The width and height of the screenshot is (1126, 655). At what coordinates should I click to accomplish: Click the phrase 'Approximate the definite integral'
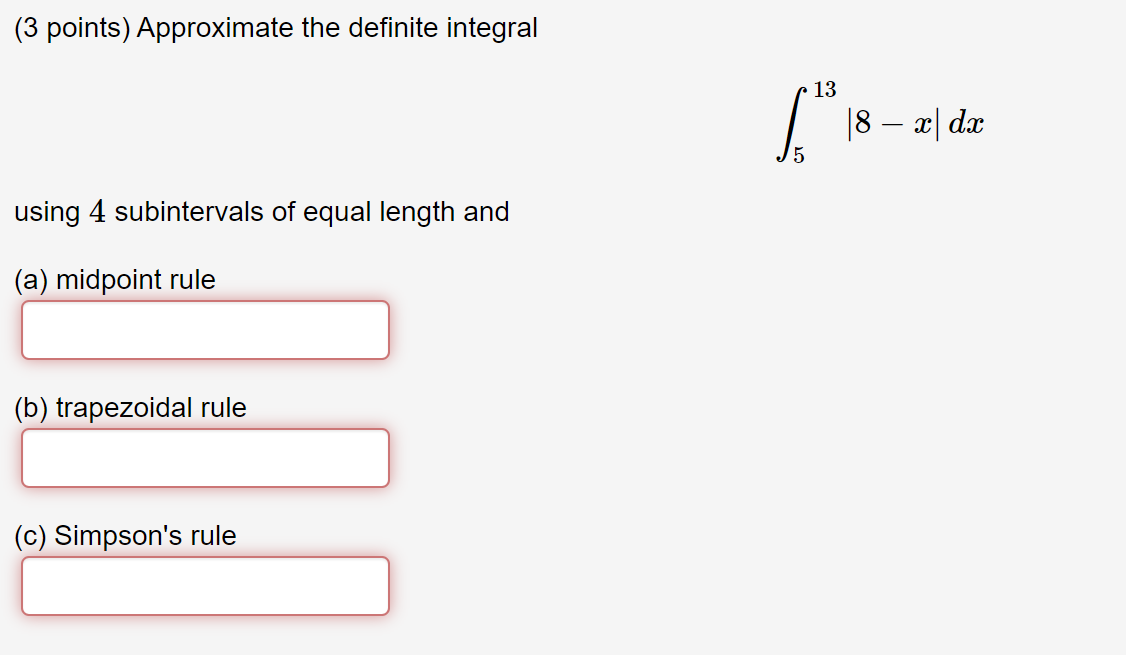click(x=335, y=28)
